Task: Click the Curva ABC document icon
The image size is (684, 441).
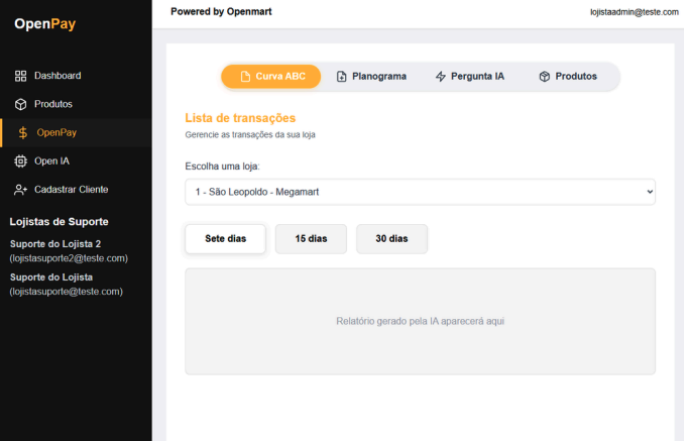Action: [245, 77]
